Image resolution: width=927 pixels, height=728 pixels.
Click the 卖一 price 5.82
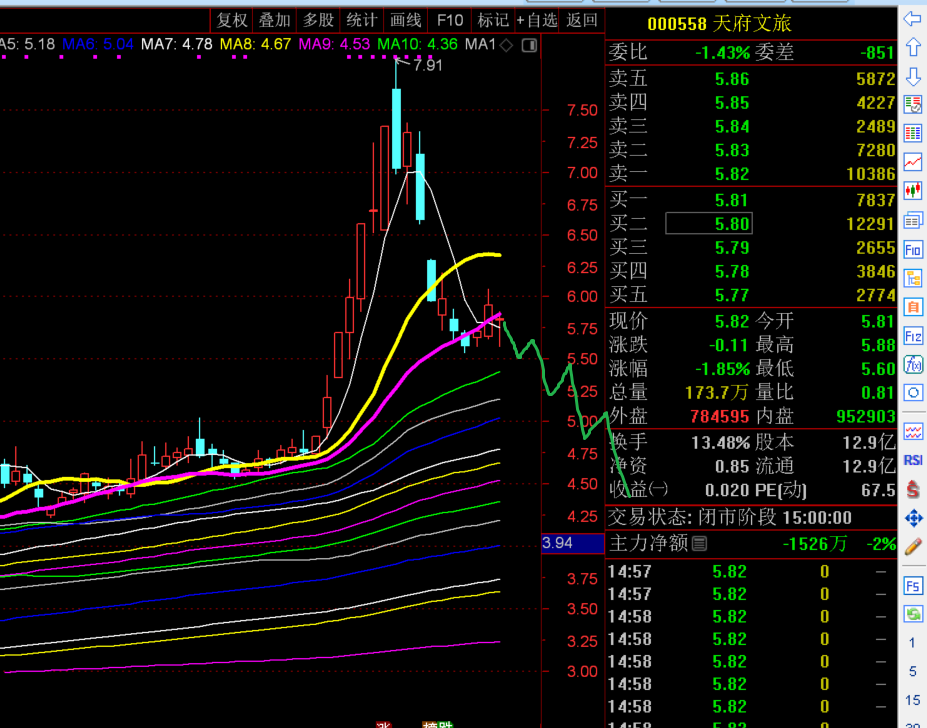pyautogui.click(x=732, y=174)
